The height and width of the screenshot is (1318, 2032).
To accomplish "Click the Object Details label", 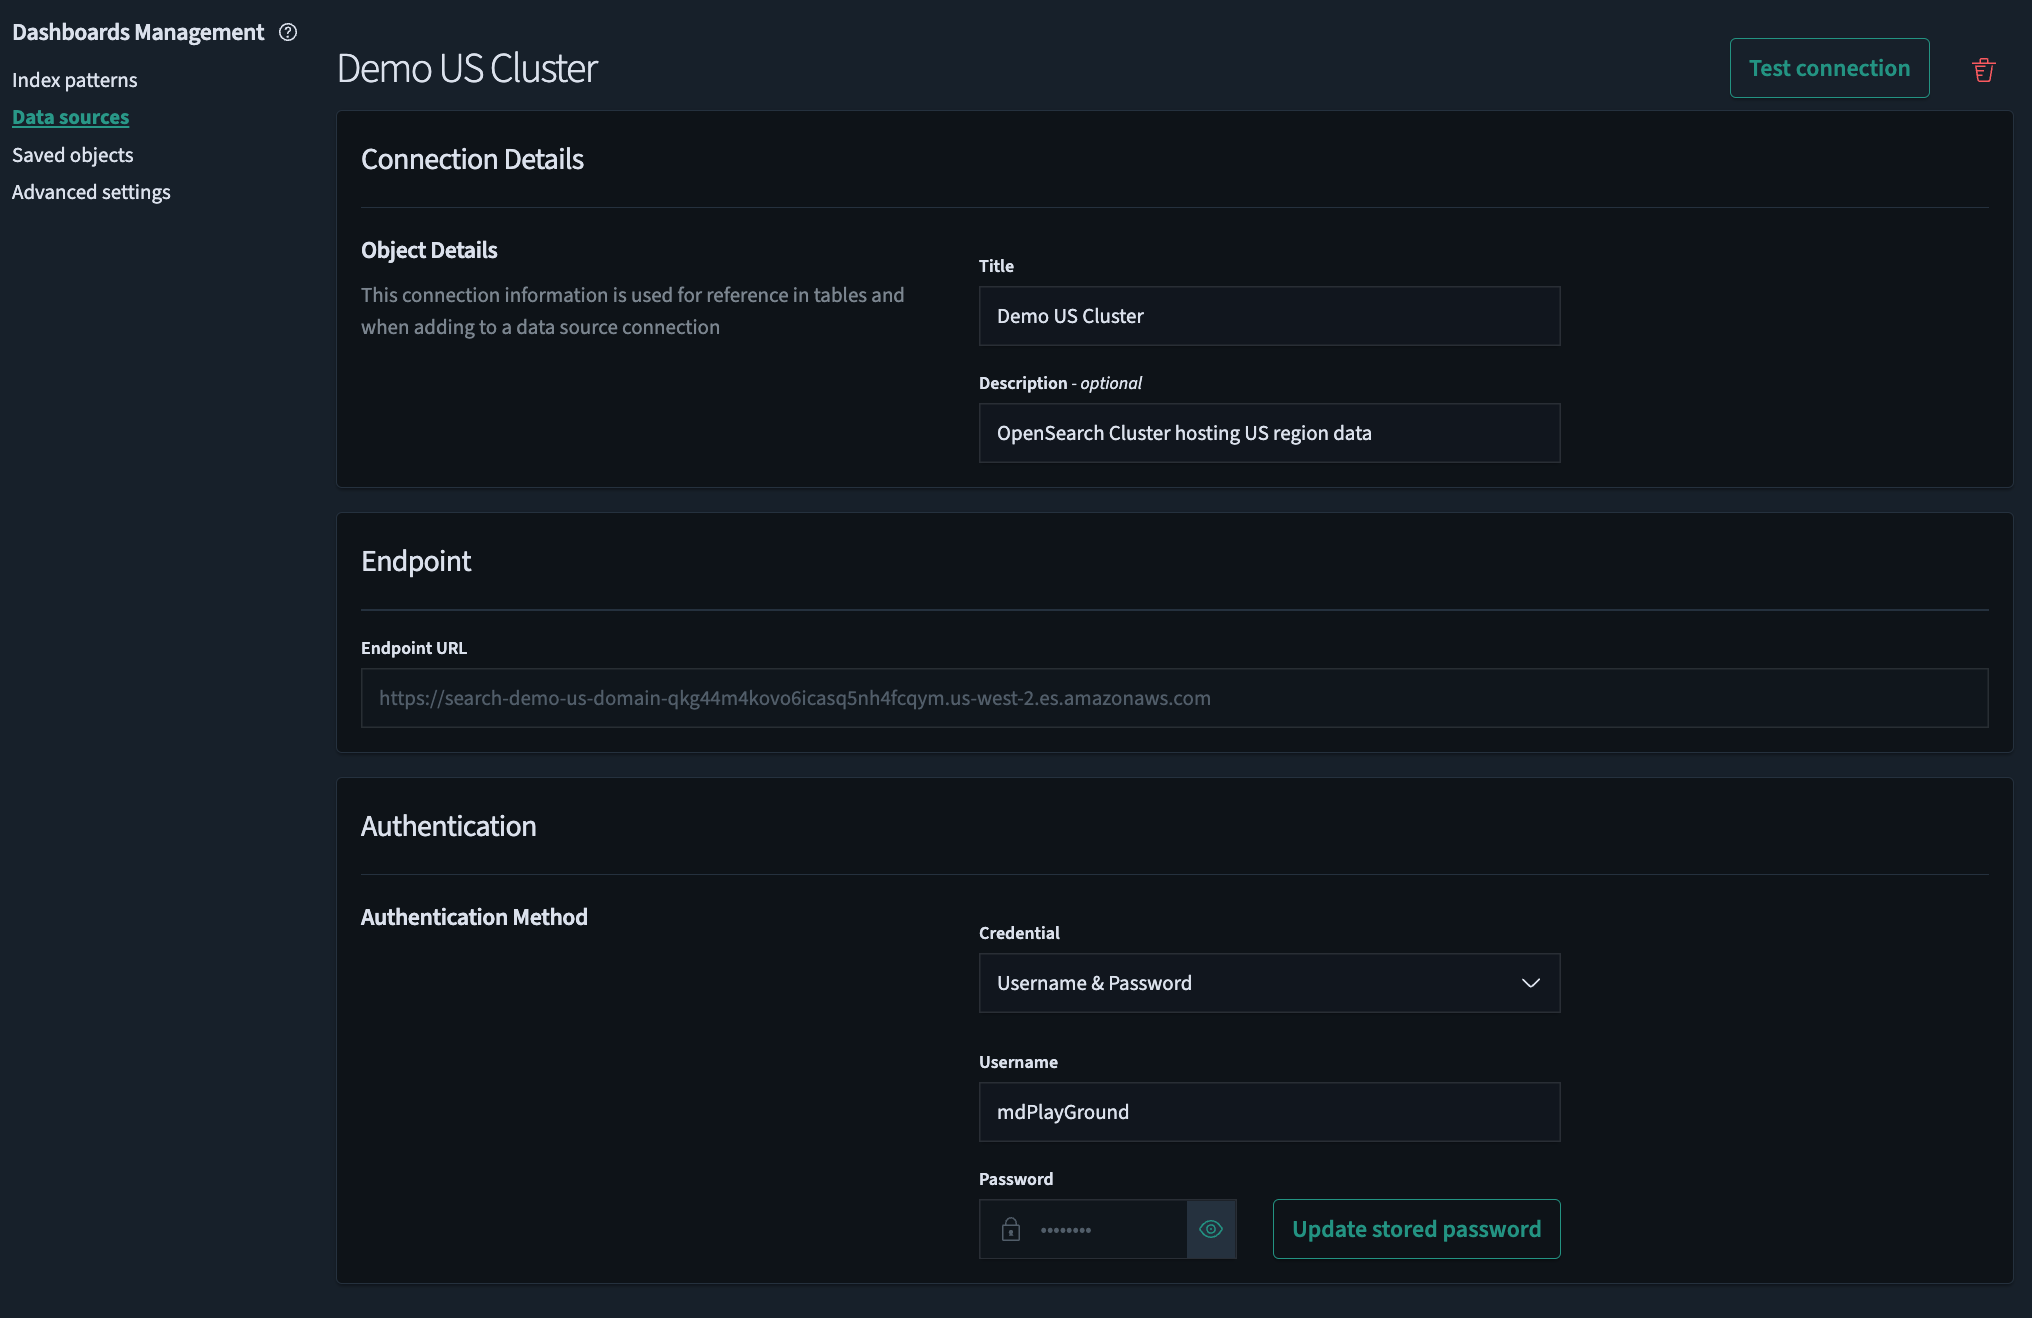I will pyautogui.click(x=429, y=250).
